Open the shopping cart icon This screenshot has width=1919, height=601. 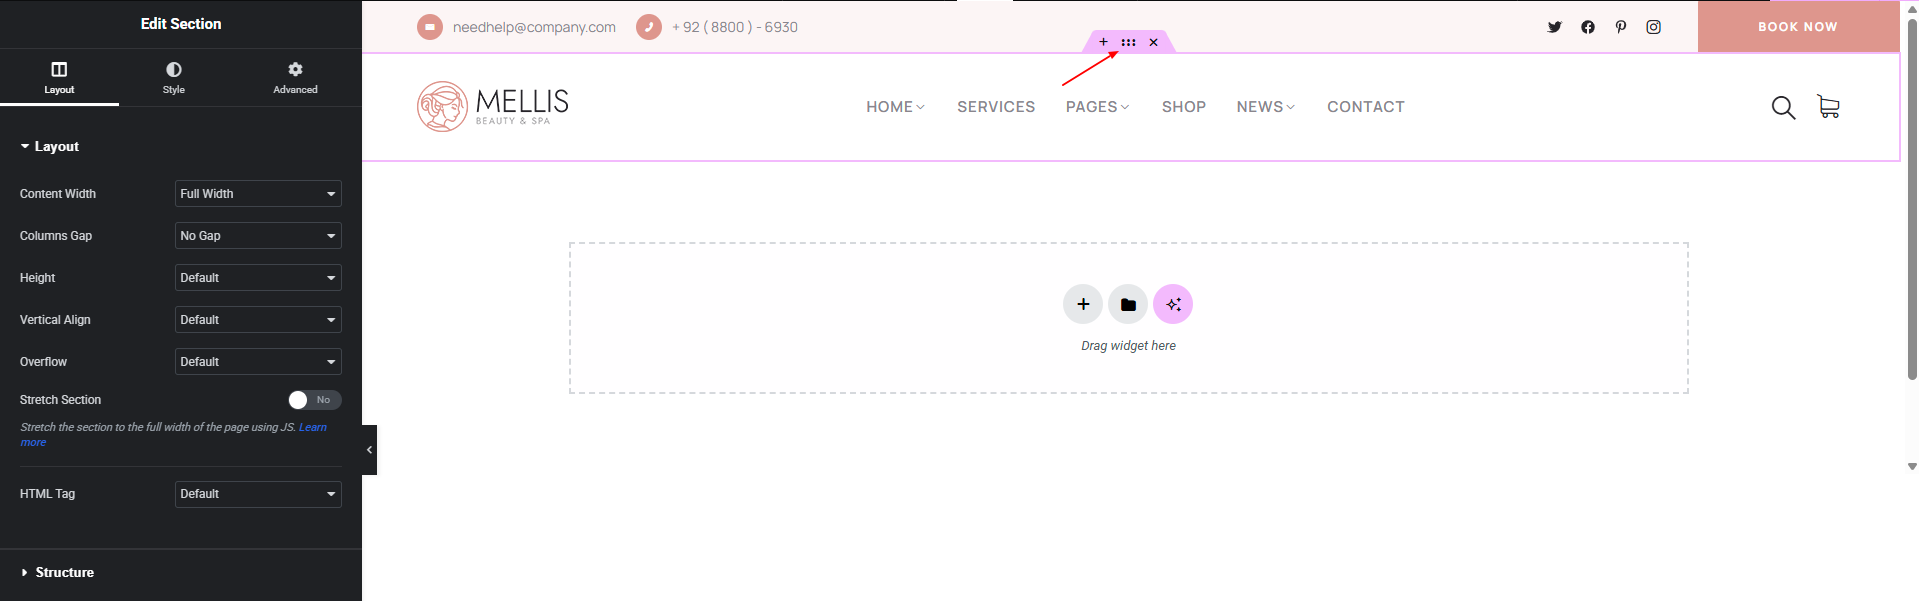pyautogui.click(x=1828, y=107)
